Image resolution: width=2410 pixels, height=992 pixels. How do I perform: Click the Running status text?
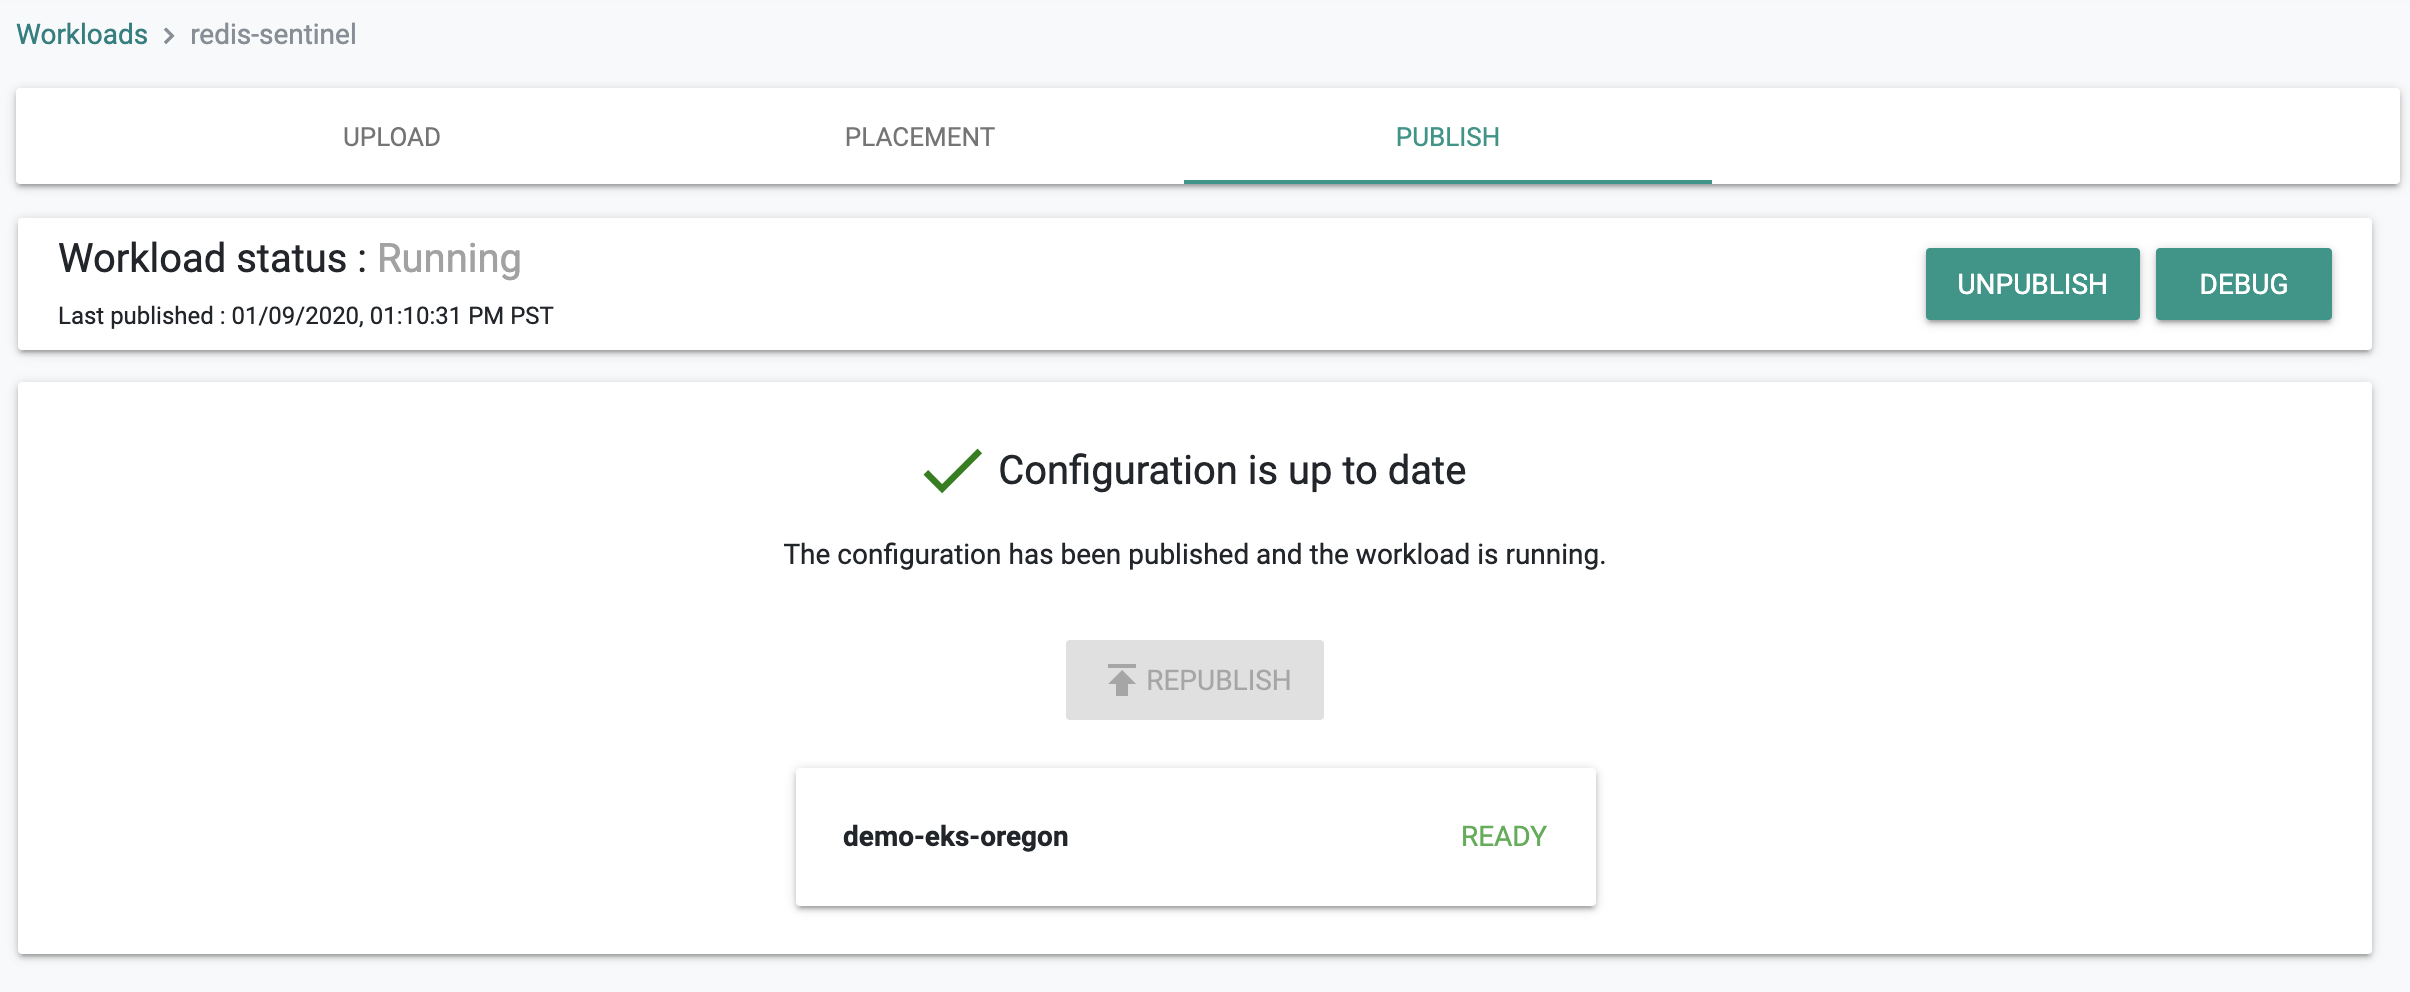click(x=449, y=258)
